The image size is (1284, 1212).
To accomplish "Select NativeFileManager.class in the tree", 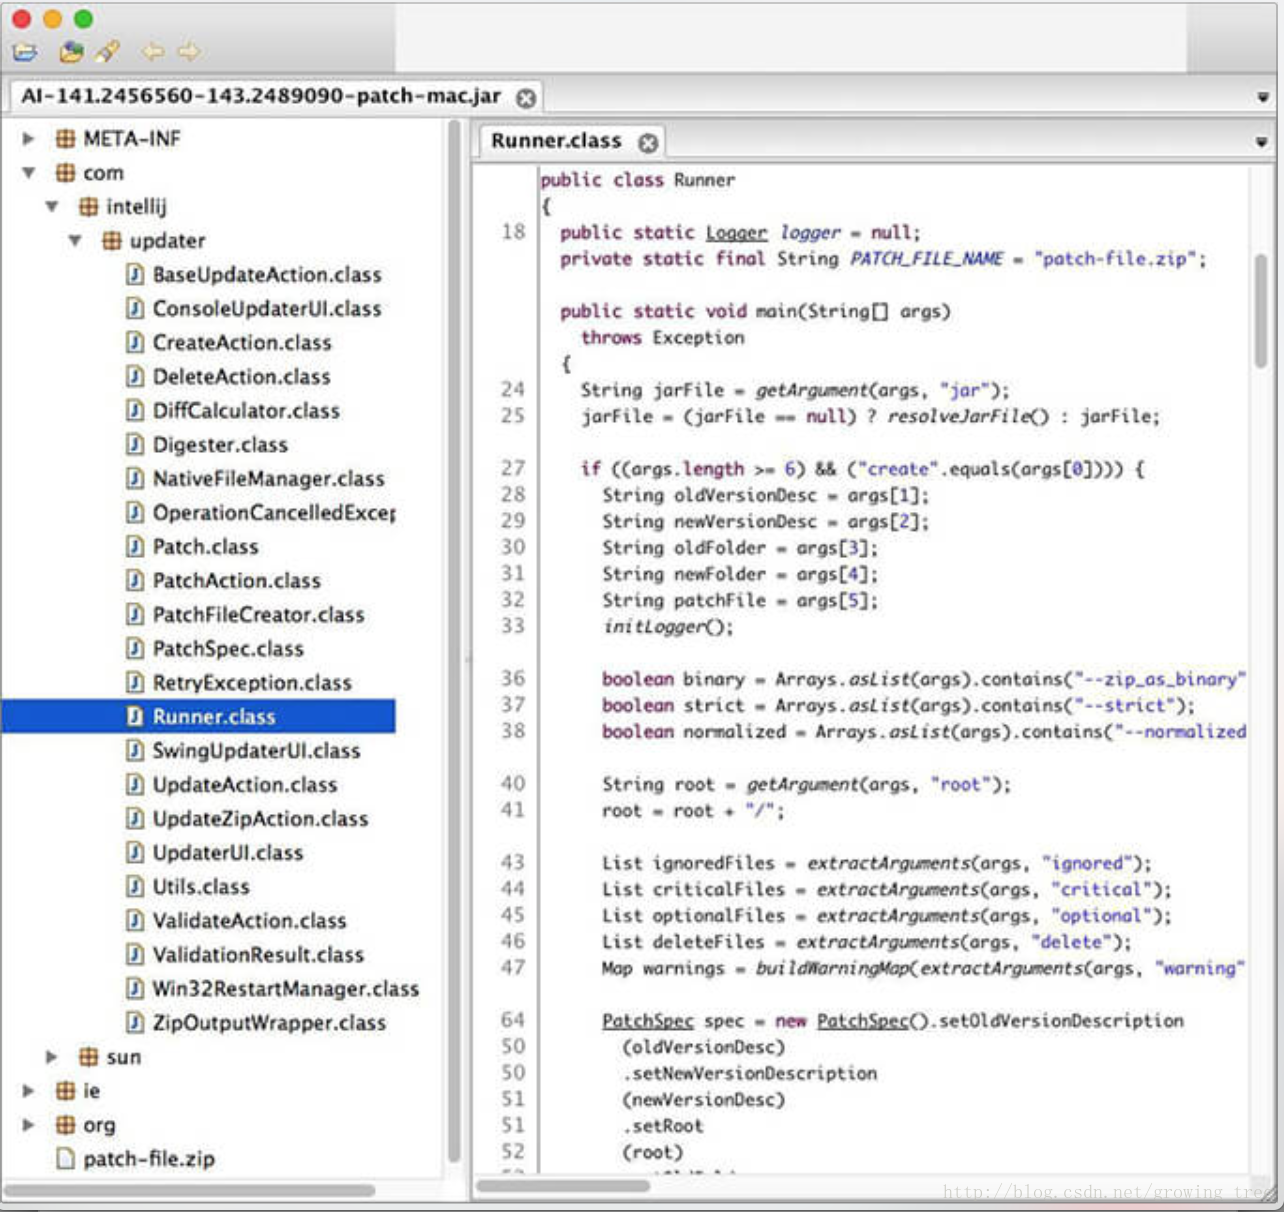I will coord(268,479).
